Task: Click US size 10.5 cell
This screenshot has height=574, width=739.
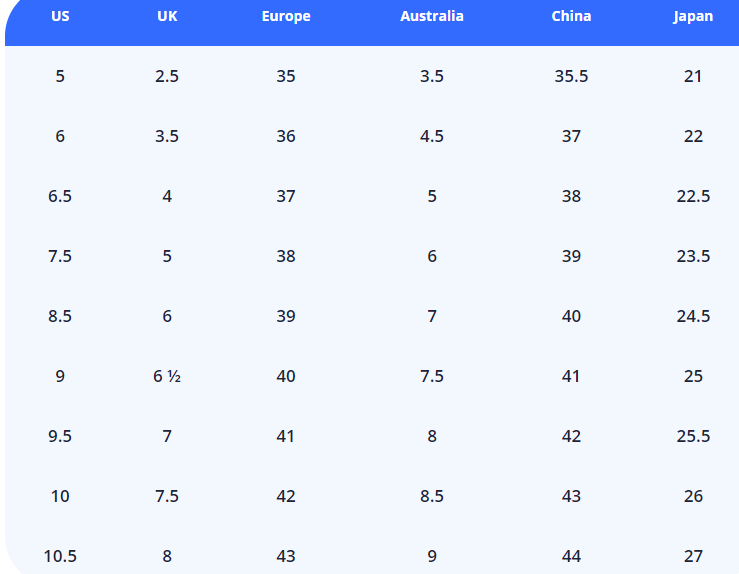Action: [60, 556]
